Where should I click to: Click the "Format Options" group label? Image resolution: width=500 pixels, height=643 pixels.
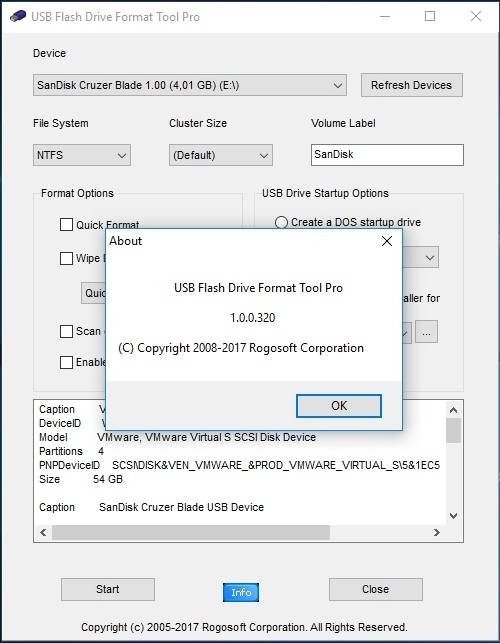pos(78,193)
